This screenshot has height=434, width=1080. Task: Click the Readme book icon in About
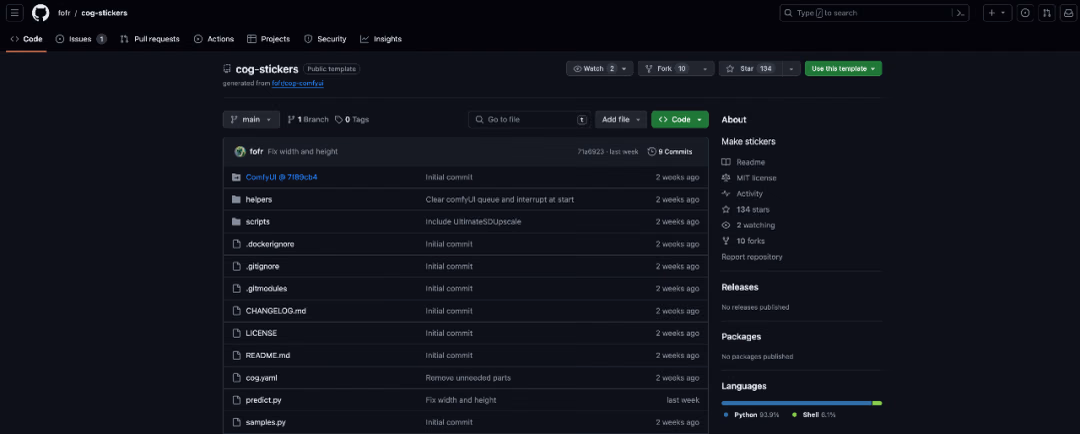coord(726,162)
